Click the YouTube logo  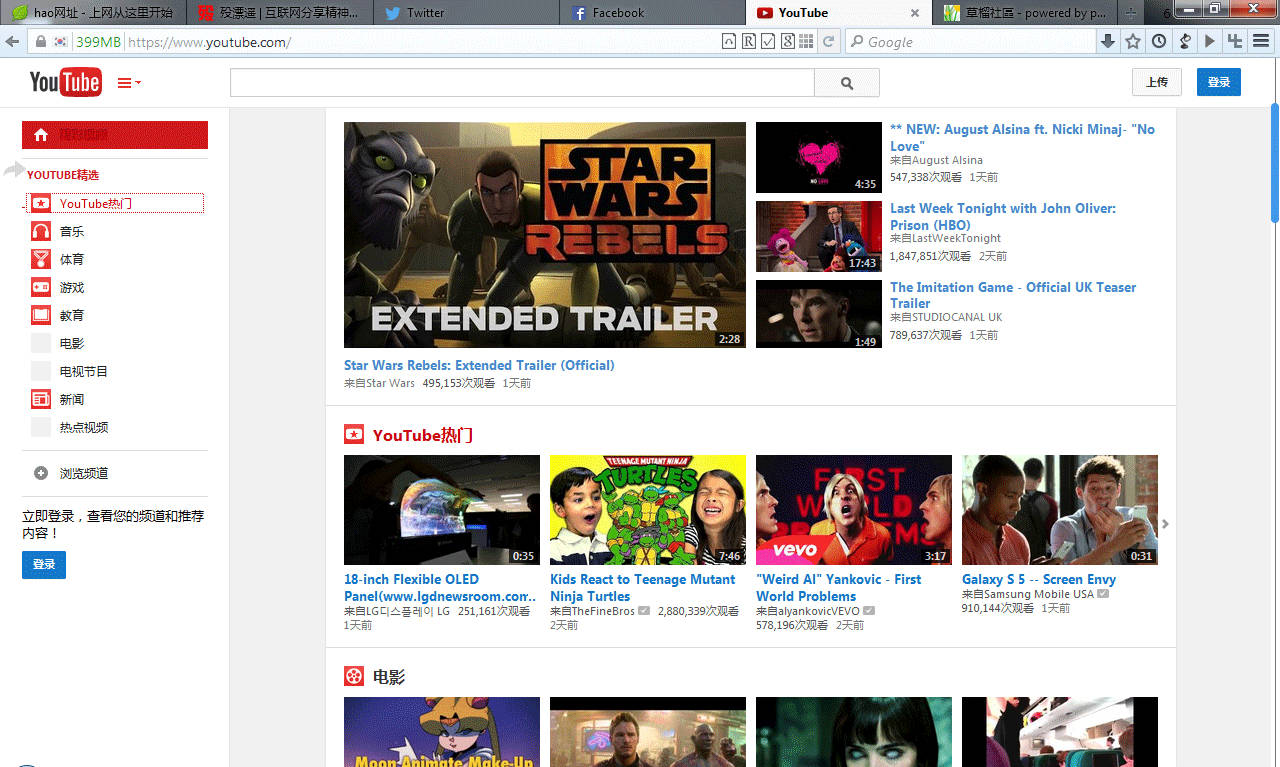click(x=65, y=82)
